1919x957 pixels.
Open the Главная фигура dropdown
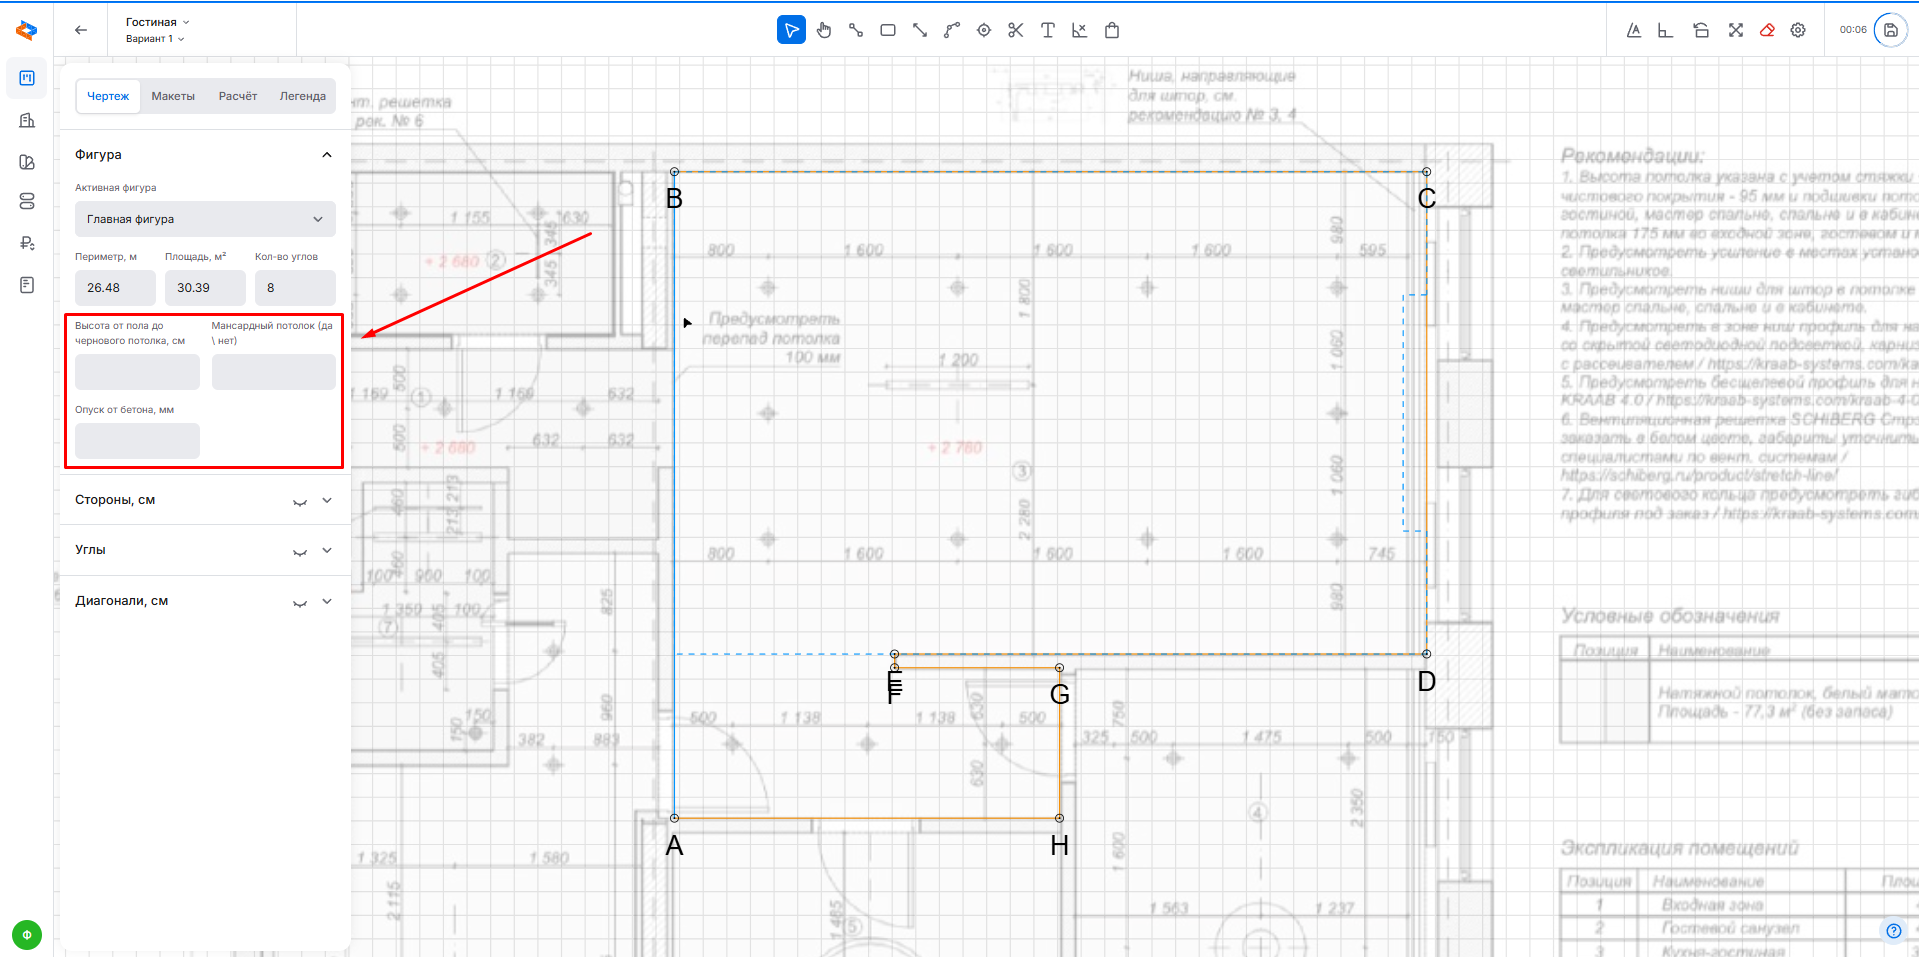[205, 219]
